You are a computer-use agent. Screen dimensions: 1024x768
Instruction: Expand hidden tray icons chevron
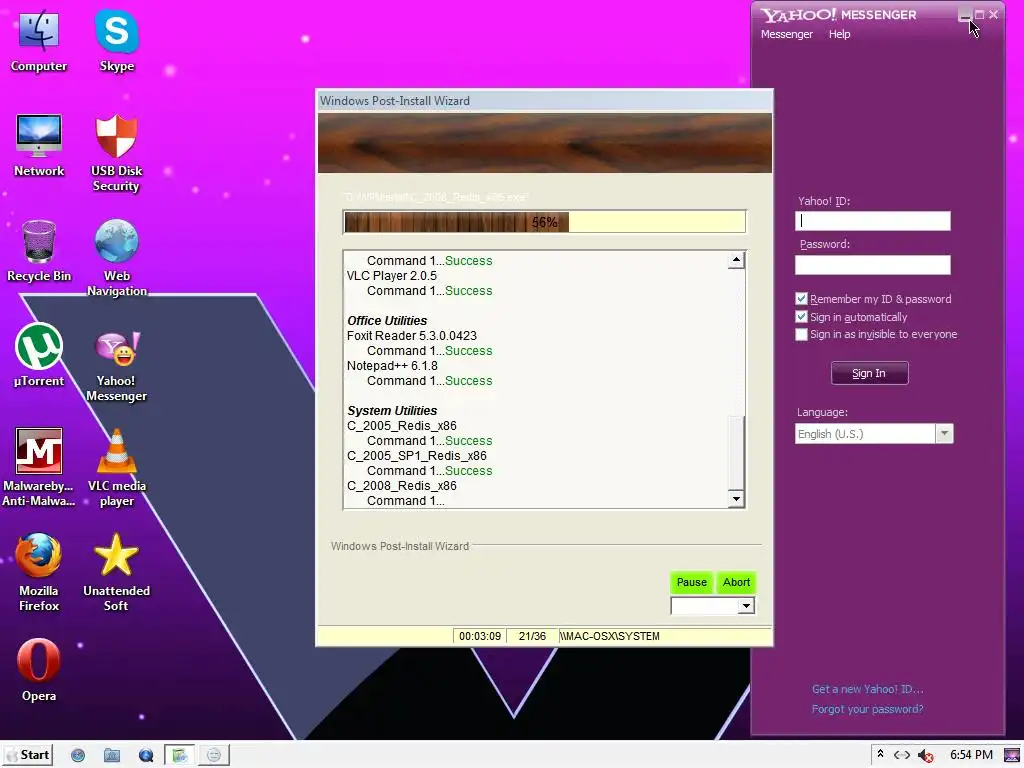coord(880,754)
